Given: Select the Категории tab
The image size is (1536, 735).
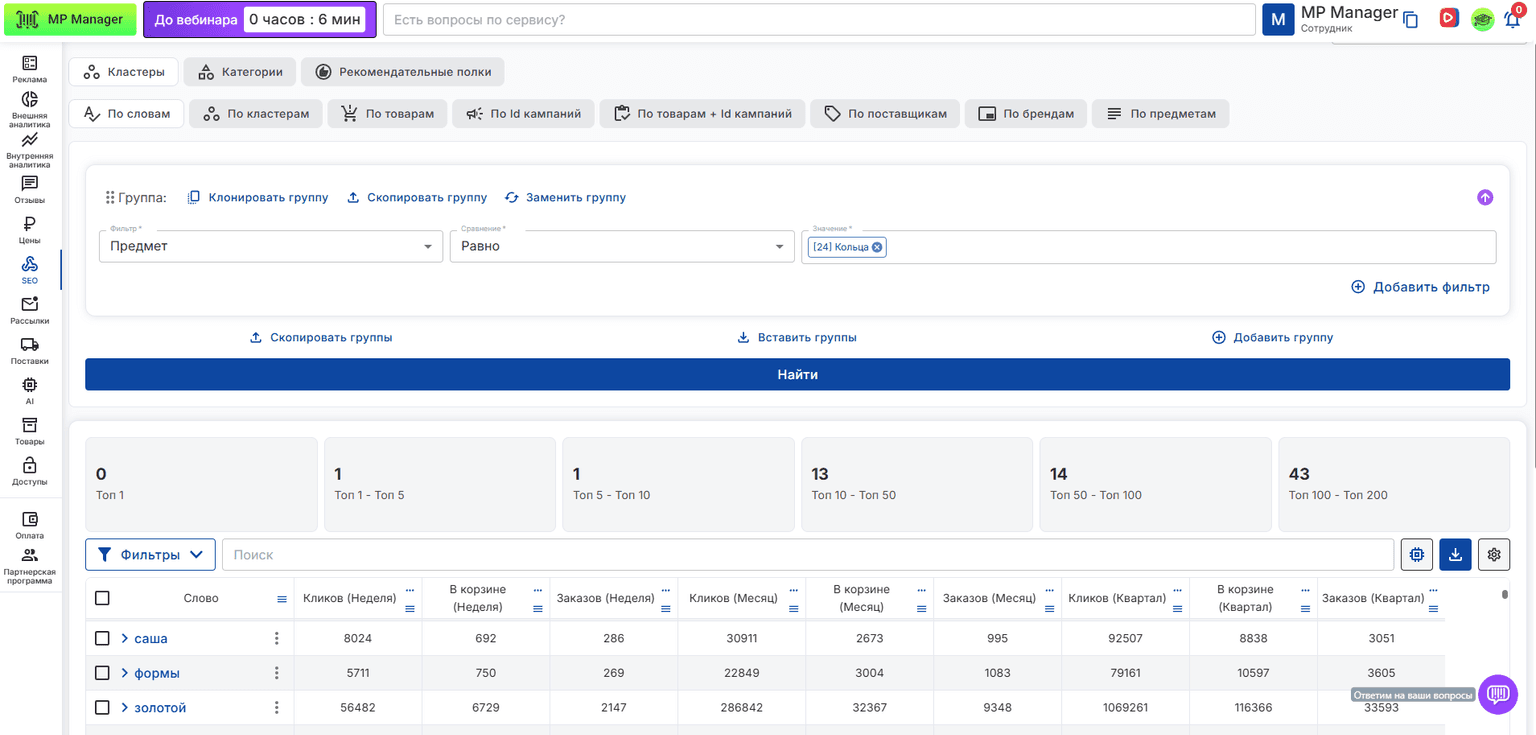Looking at the screenshot, I should pos(240,72).
